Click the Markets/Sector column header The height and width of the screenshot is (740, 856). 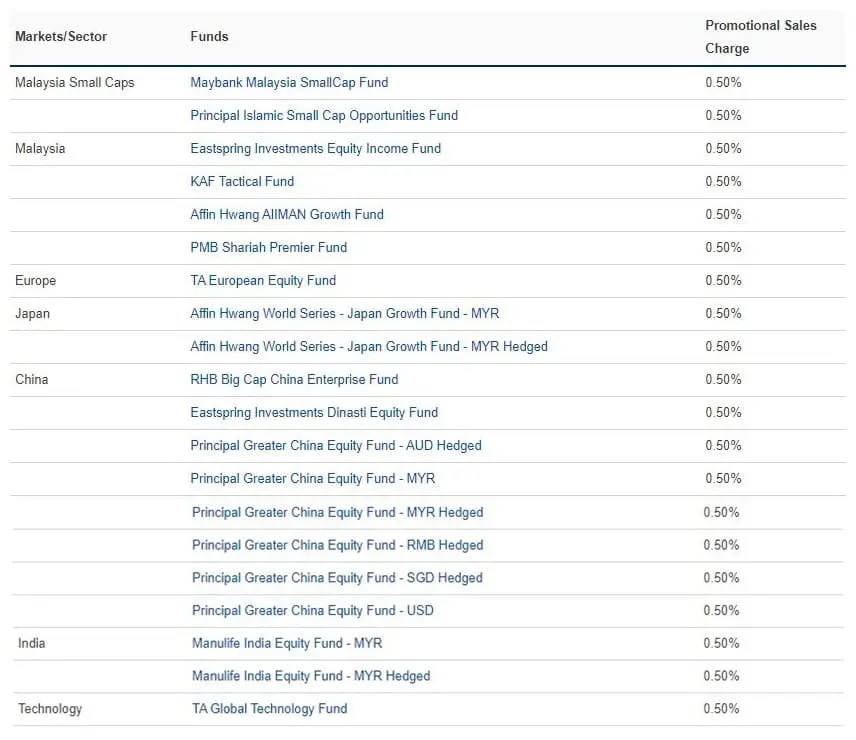61,37
